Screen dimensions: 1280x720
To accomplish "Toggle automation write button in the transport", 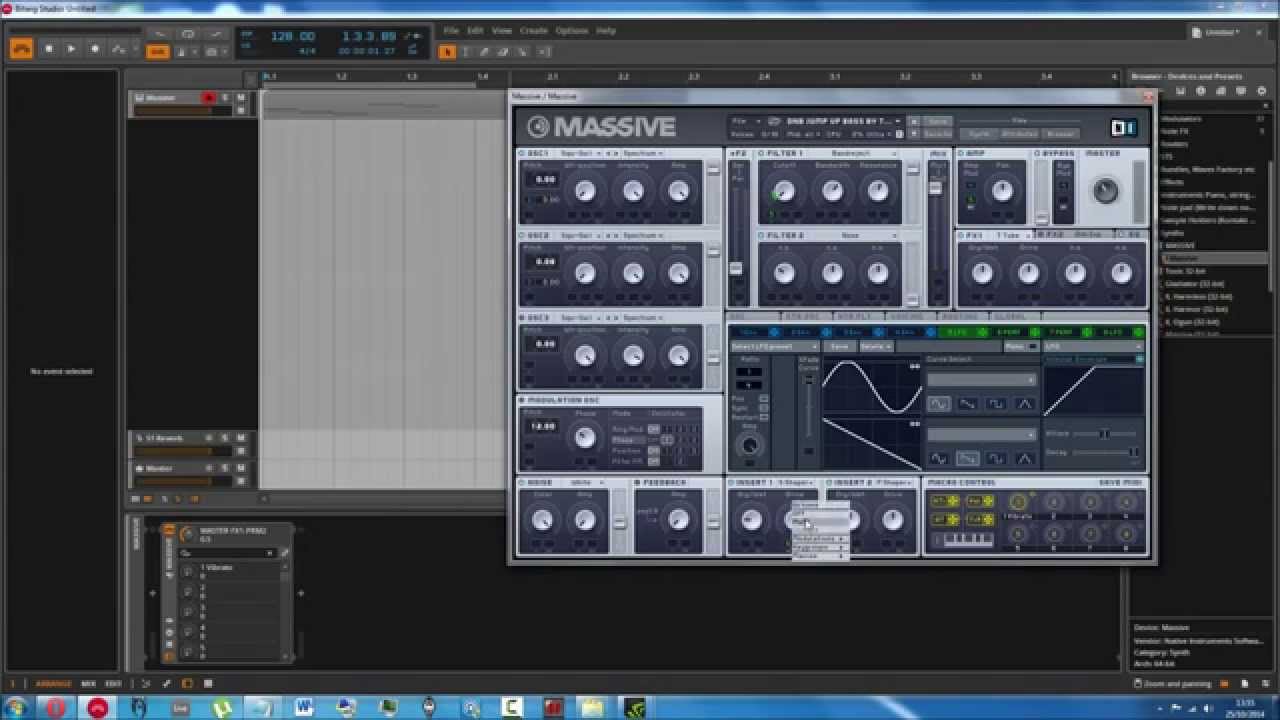I will 119,48.
